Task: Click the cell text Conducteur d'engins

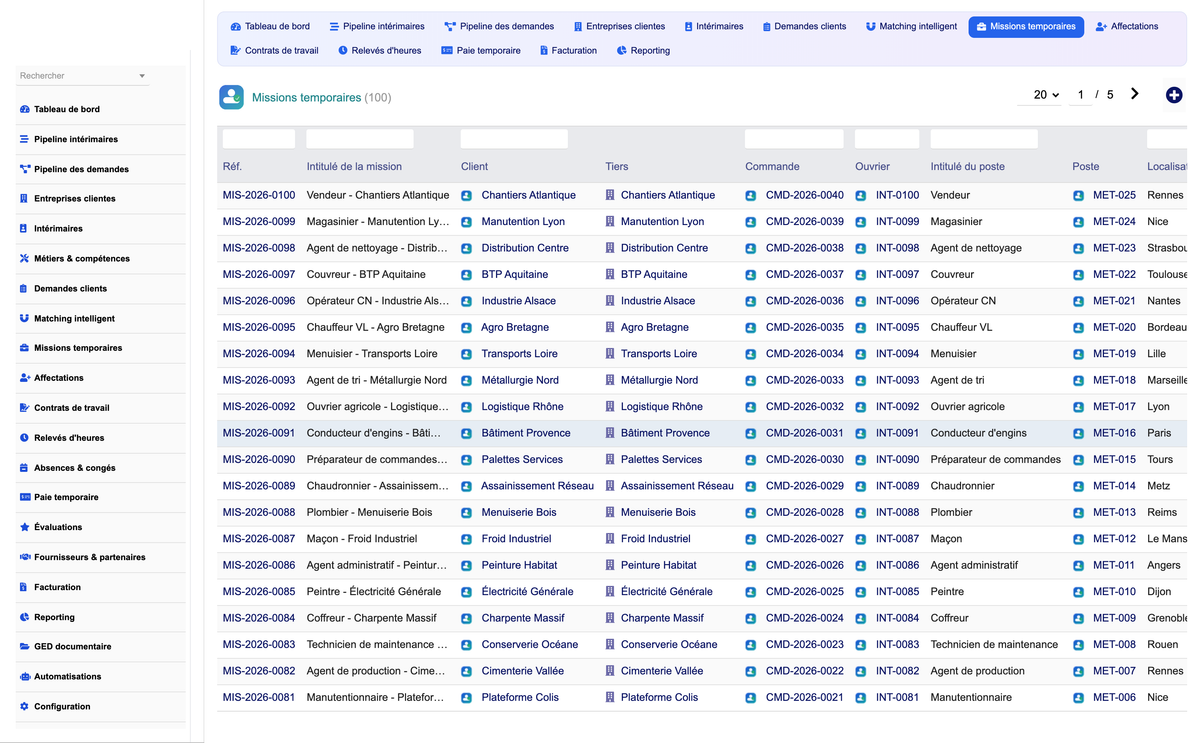Action: pos(979,433)
